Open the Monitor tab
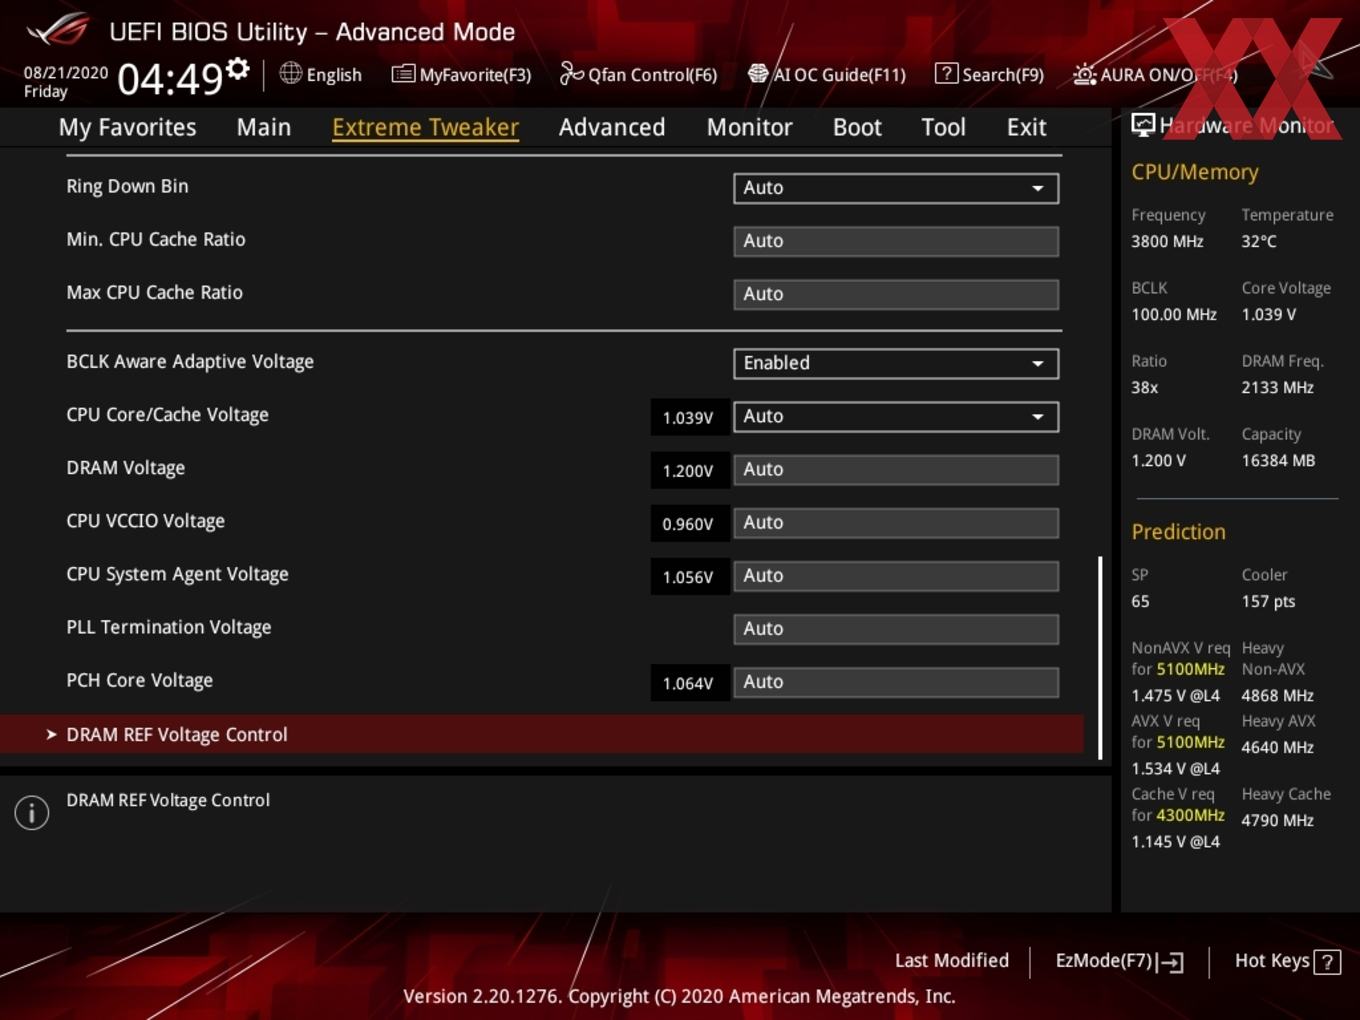 749,127
